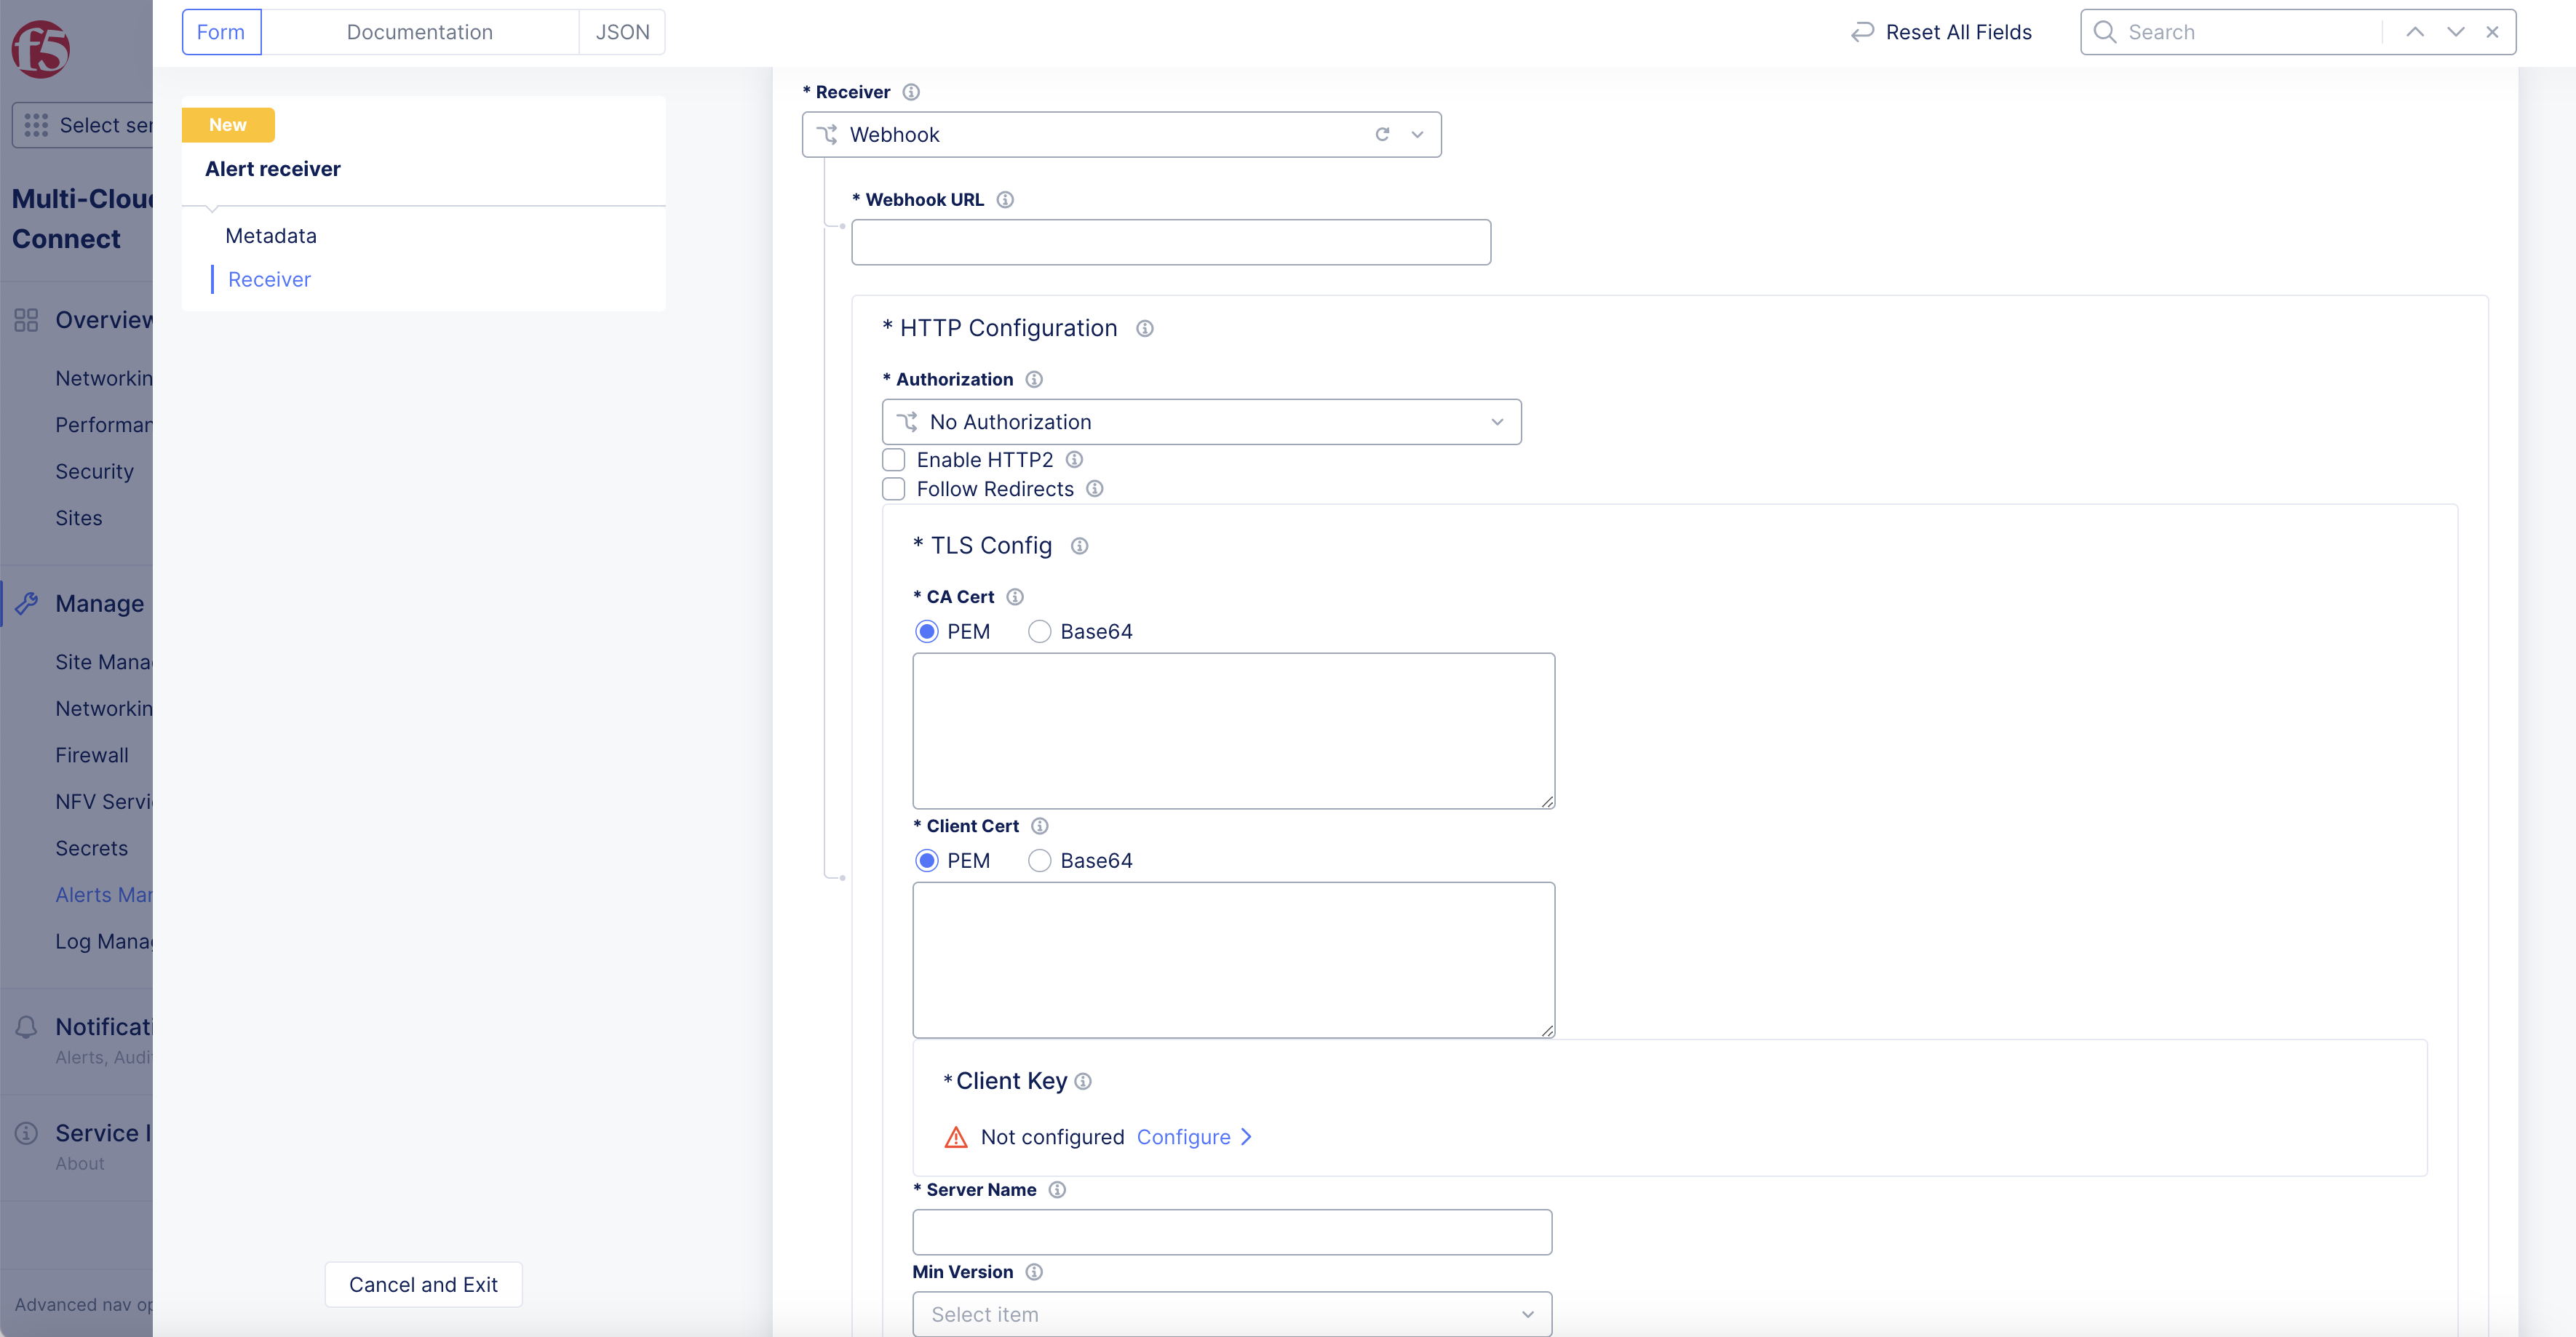Click the Configure chevron arrow

coord(1246,1137)
